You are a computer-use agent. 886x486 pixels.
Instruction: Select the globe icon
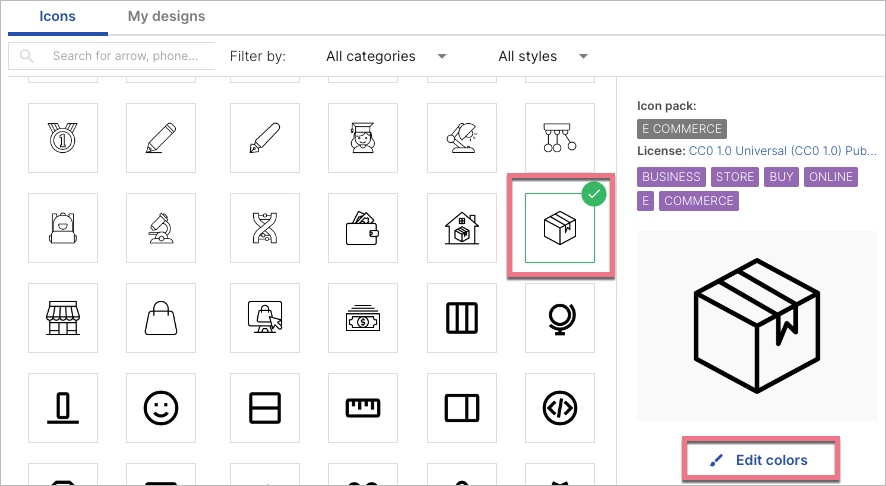click(x=559, y=318)
